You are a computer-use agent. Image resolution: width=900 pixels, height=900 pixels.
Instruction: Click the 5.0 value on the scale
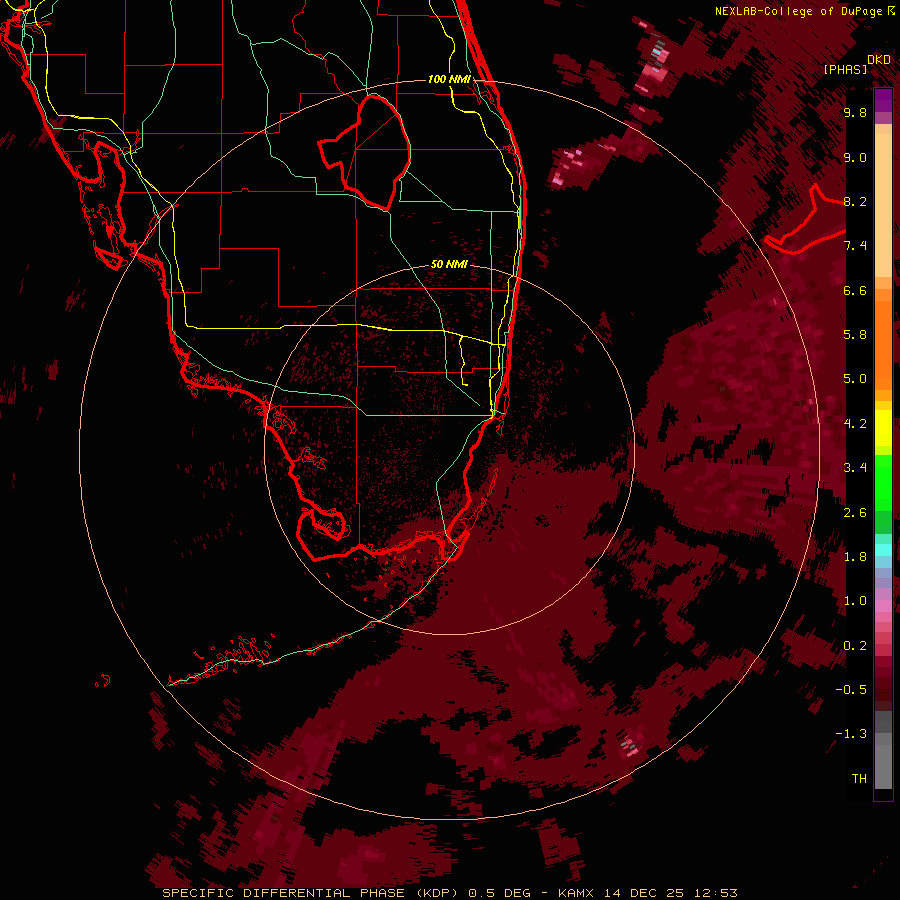click(x=855, y=379)
